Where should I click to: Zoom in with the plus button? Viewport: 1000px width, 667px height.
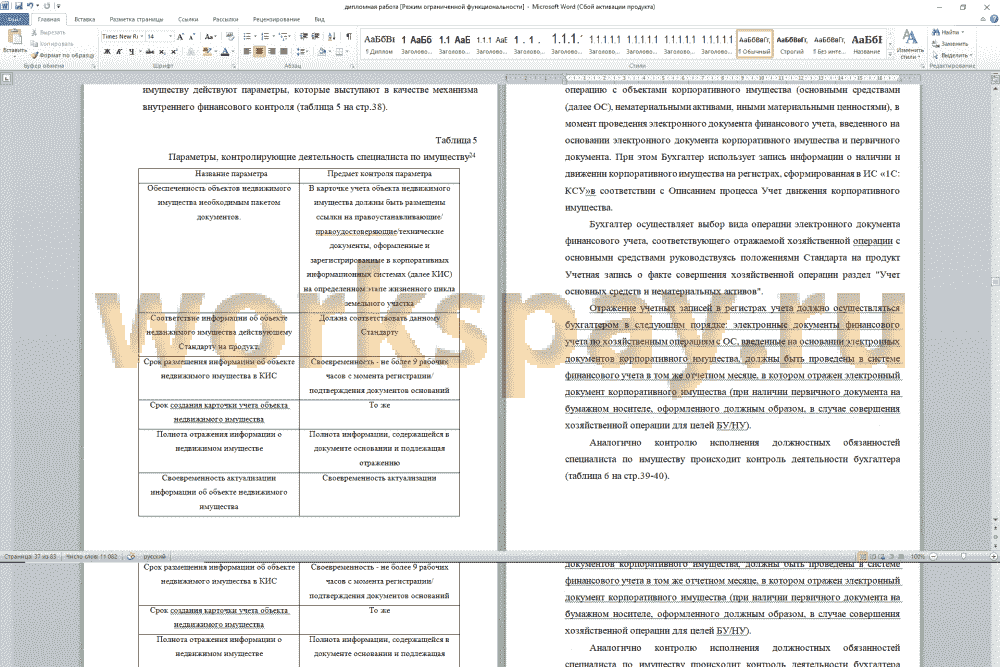tap(994, 557)
